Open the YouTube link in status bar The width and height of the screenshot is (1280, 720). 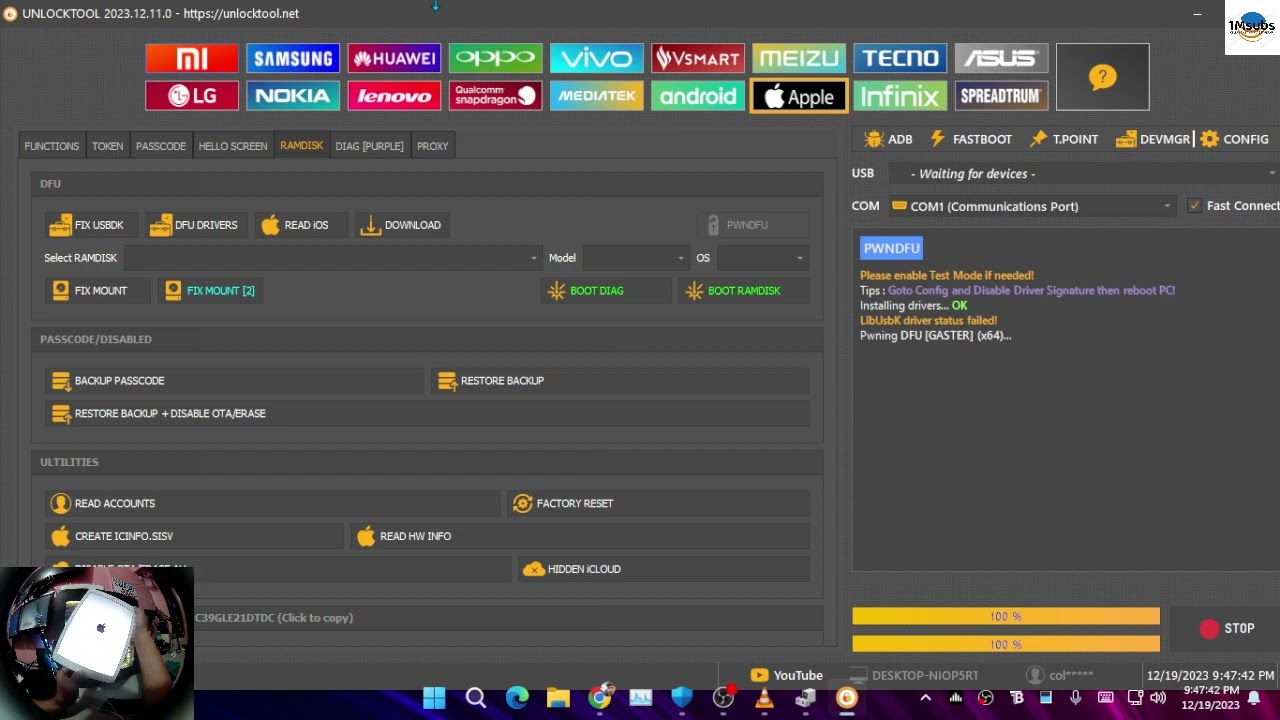[x=787, y=676]
